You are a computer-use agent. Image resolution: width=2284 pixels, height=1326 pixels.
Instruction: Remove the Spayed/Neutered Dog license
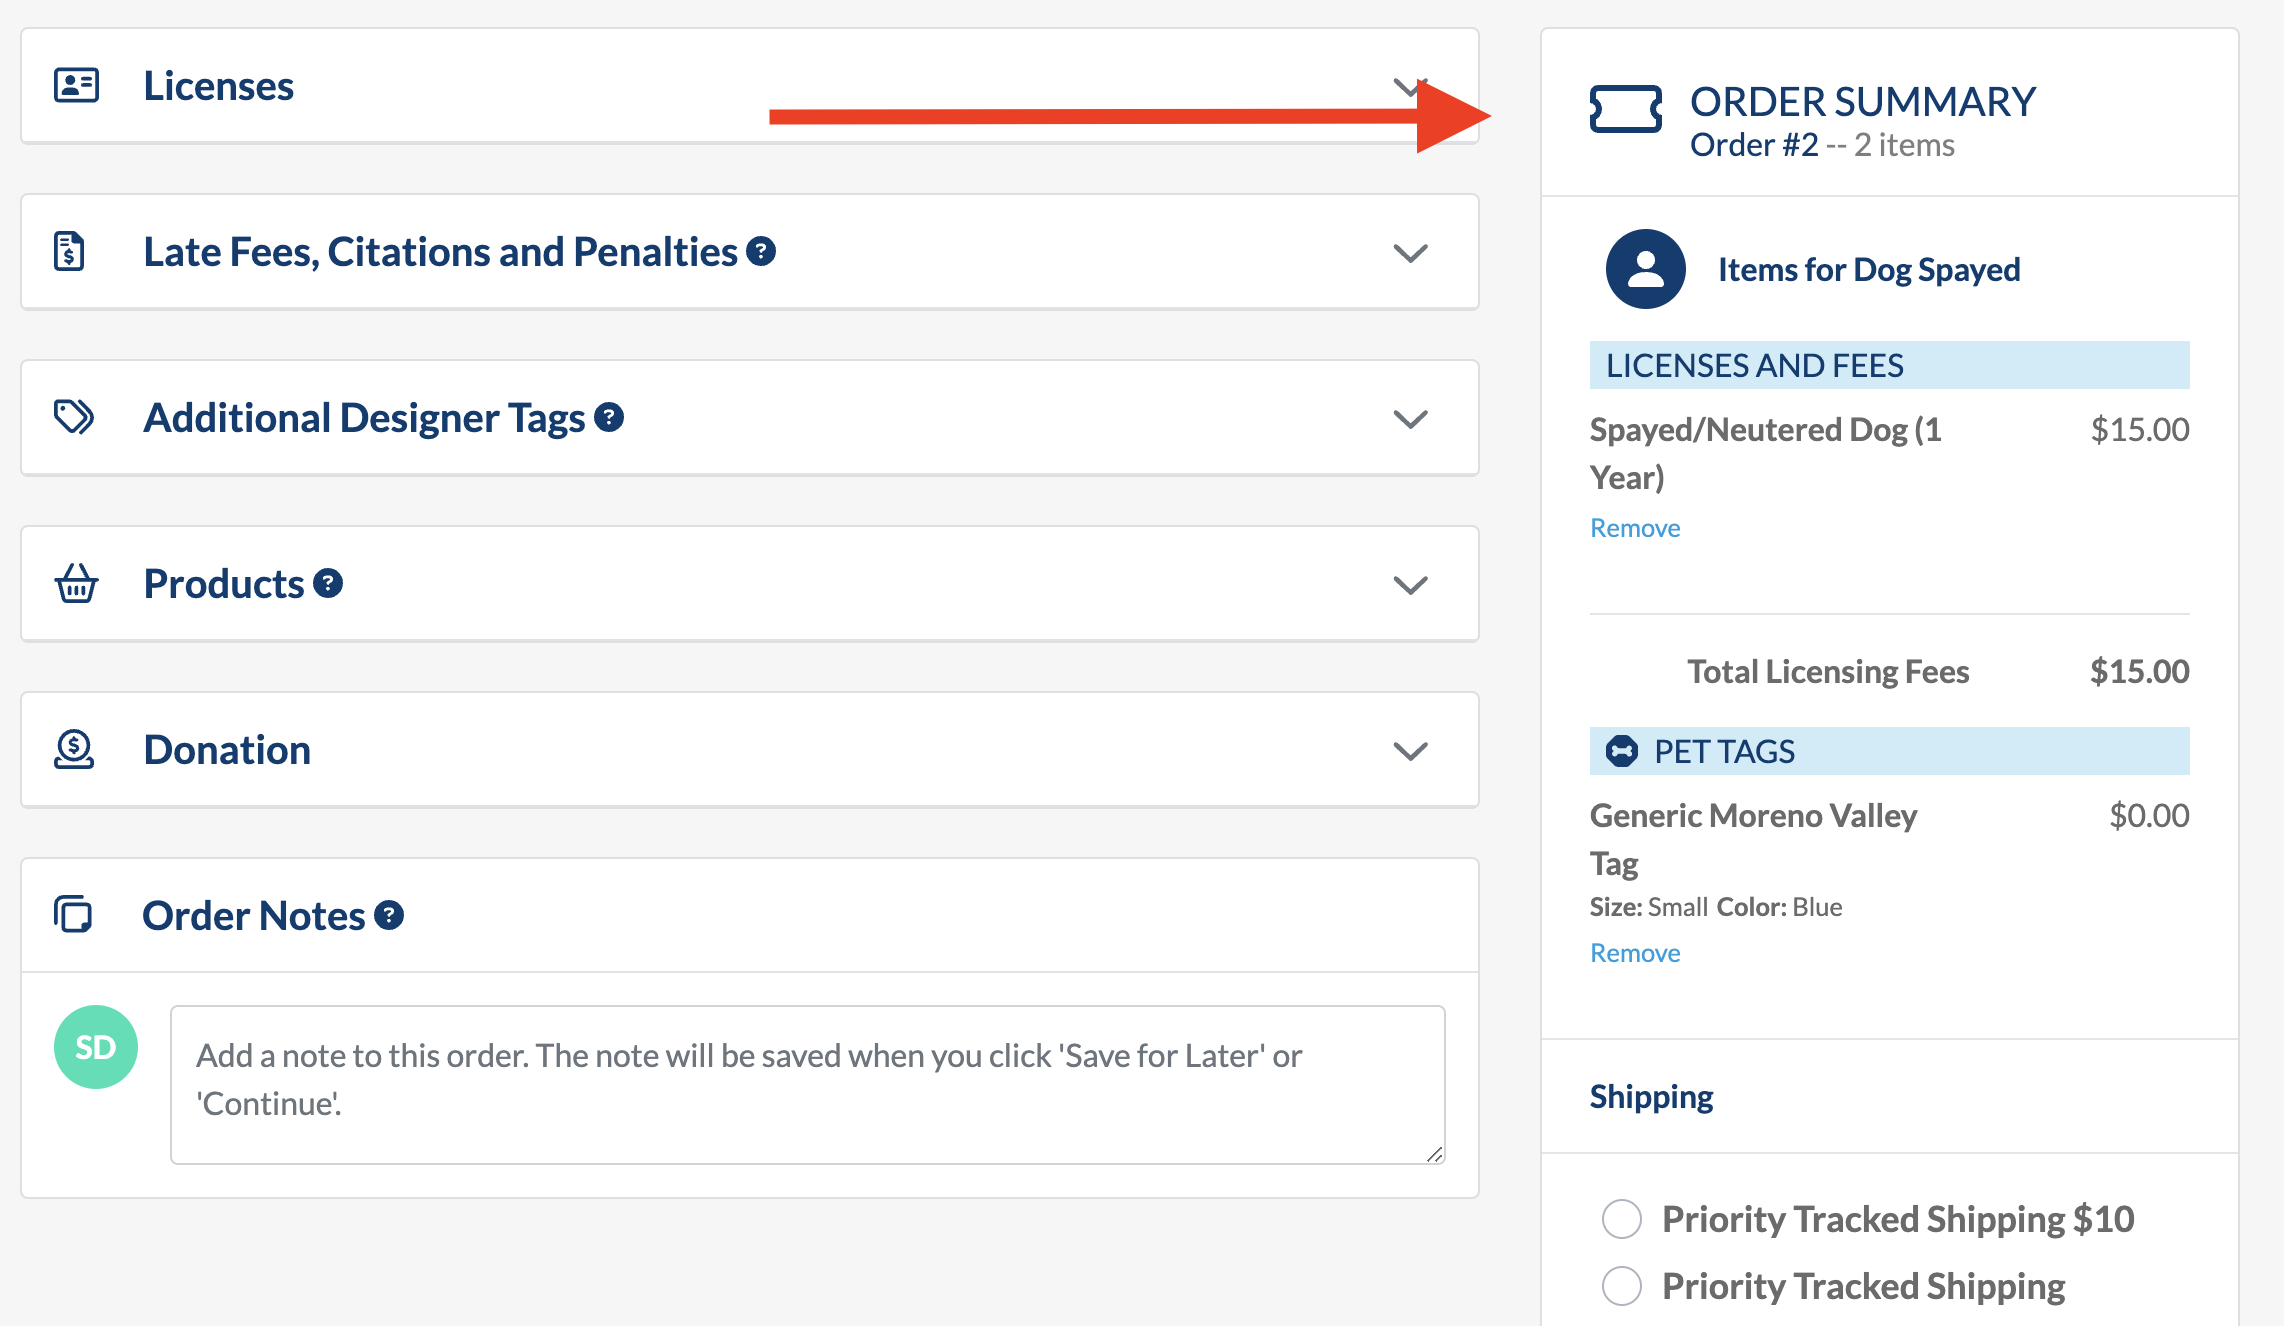coord(1634,527)
